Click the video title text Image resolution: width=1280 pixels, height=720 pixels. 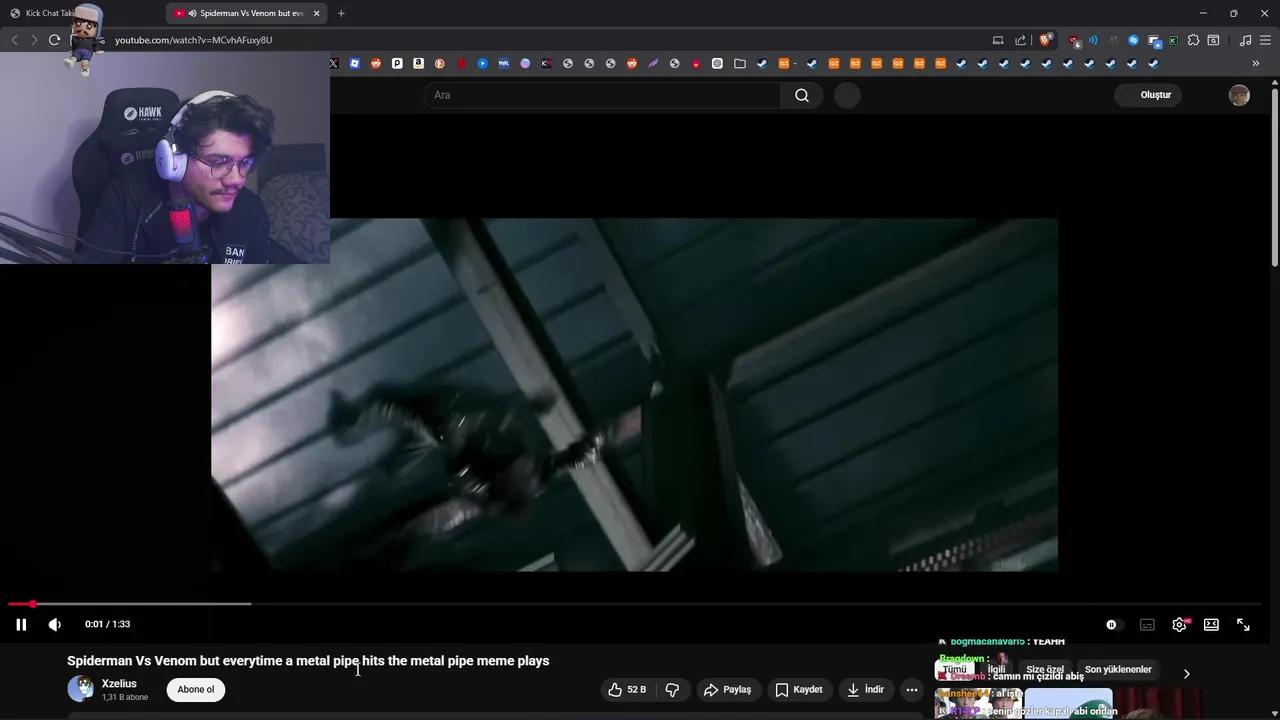pyautogui.click(x=308, y=661)
